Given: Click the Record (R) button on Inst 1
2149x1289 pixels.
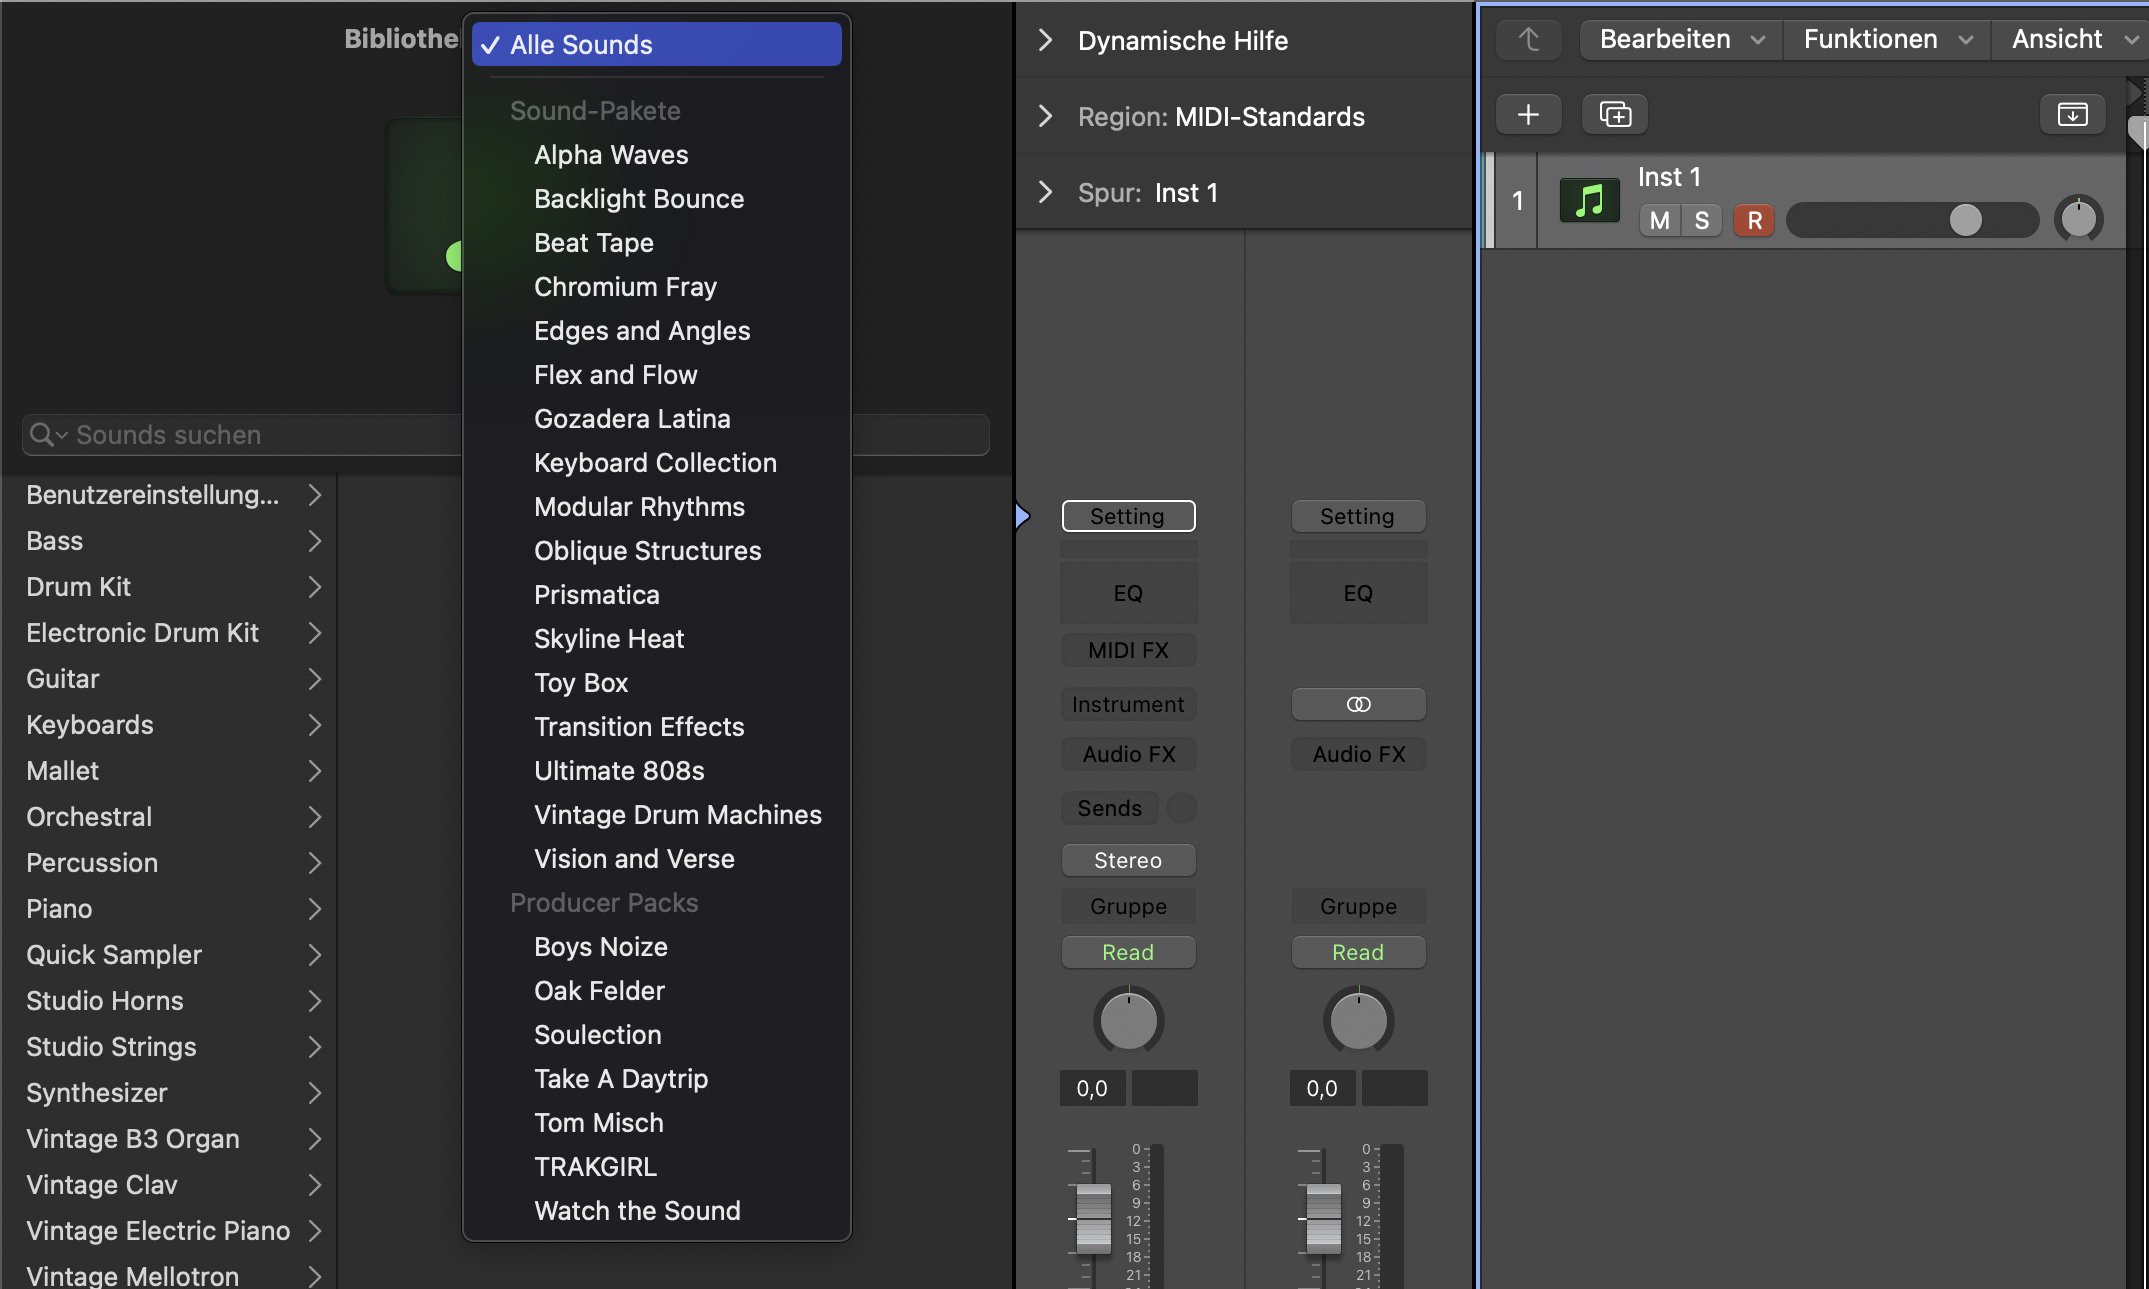Looking at the screenshot, I should coord(1753,218).
